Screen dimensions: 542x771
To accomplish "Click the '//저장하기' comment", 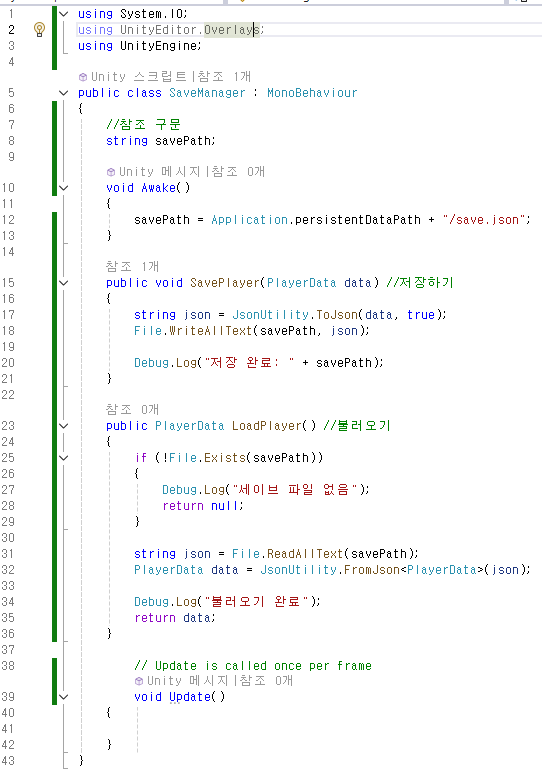I will (x=420, y=282).
